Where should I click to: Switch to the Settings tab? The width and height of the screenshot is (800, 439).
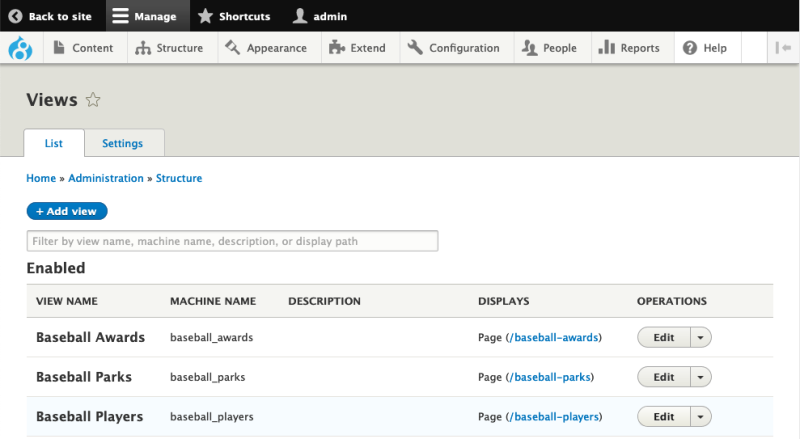[x=122, y=143]
